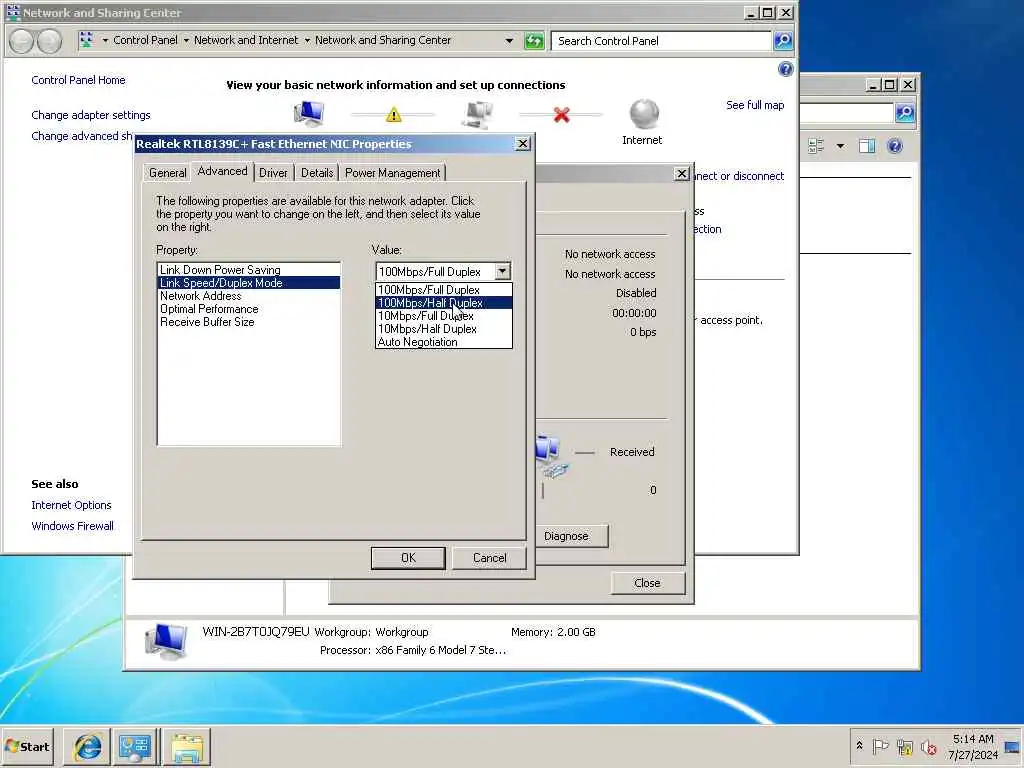
Task: Click Show desktop button
Action: [1013, 746]
